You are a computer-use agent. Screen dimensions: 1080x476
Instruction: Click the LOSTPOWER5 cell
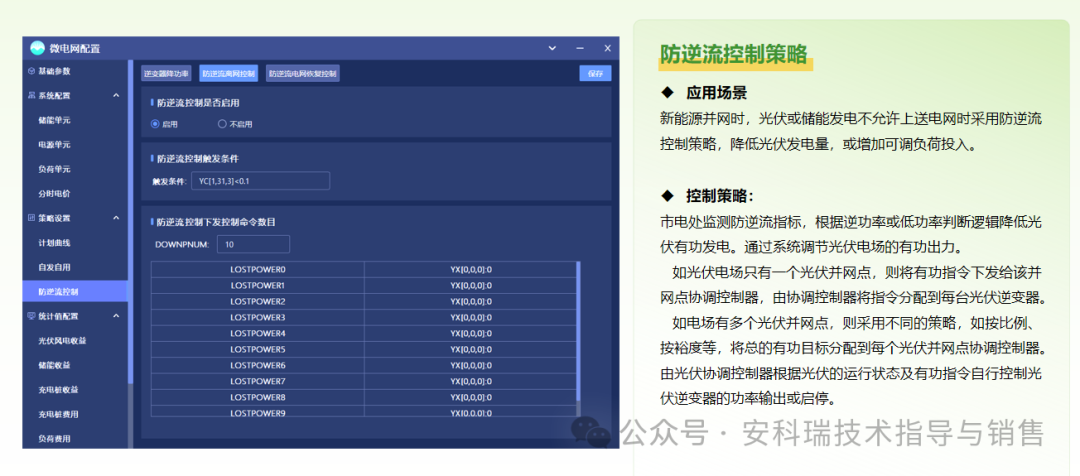tap(258, 349)
